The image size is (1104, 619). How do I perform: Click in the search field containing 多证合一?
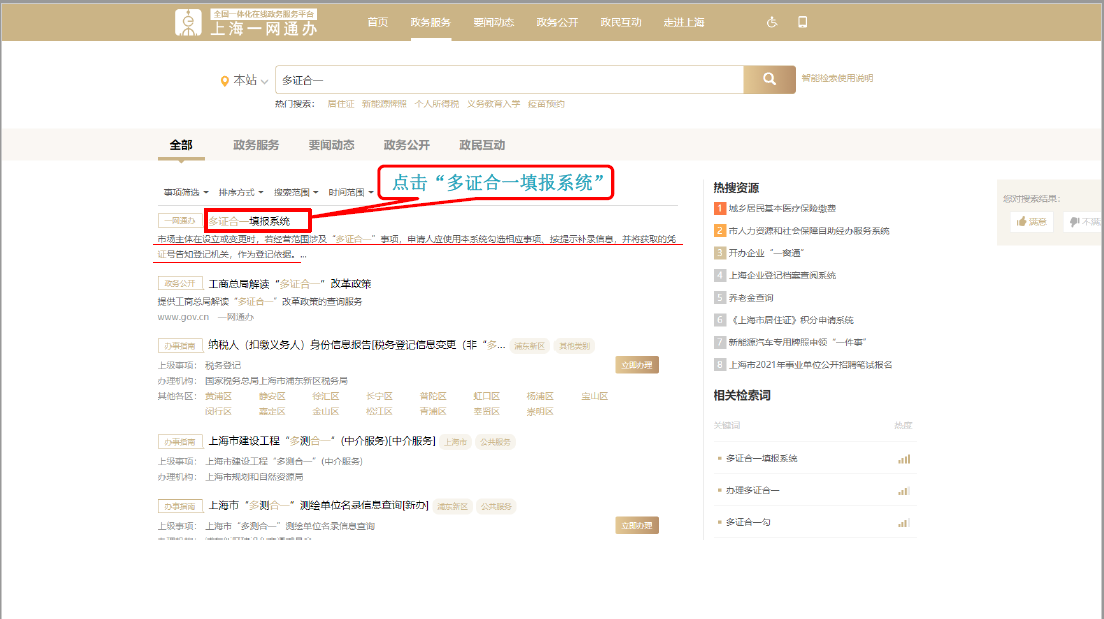(508, 80)
